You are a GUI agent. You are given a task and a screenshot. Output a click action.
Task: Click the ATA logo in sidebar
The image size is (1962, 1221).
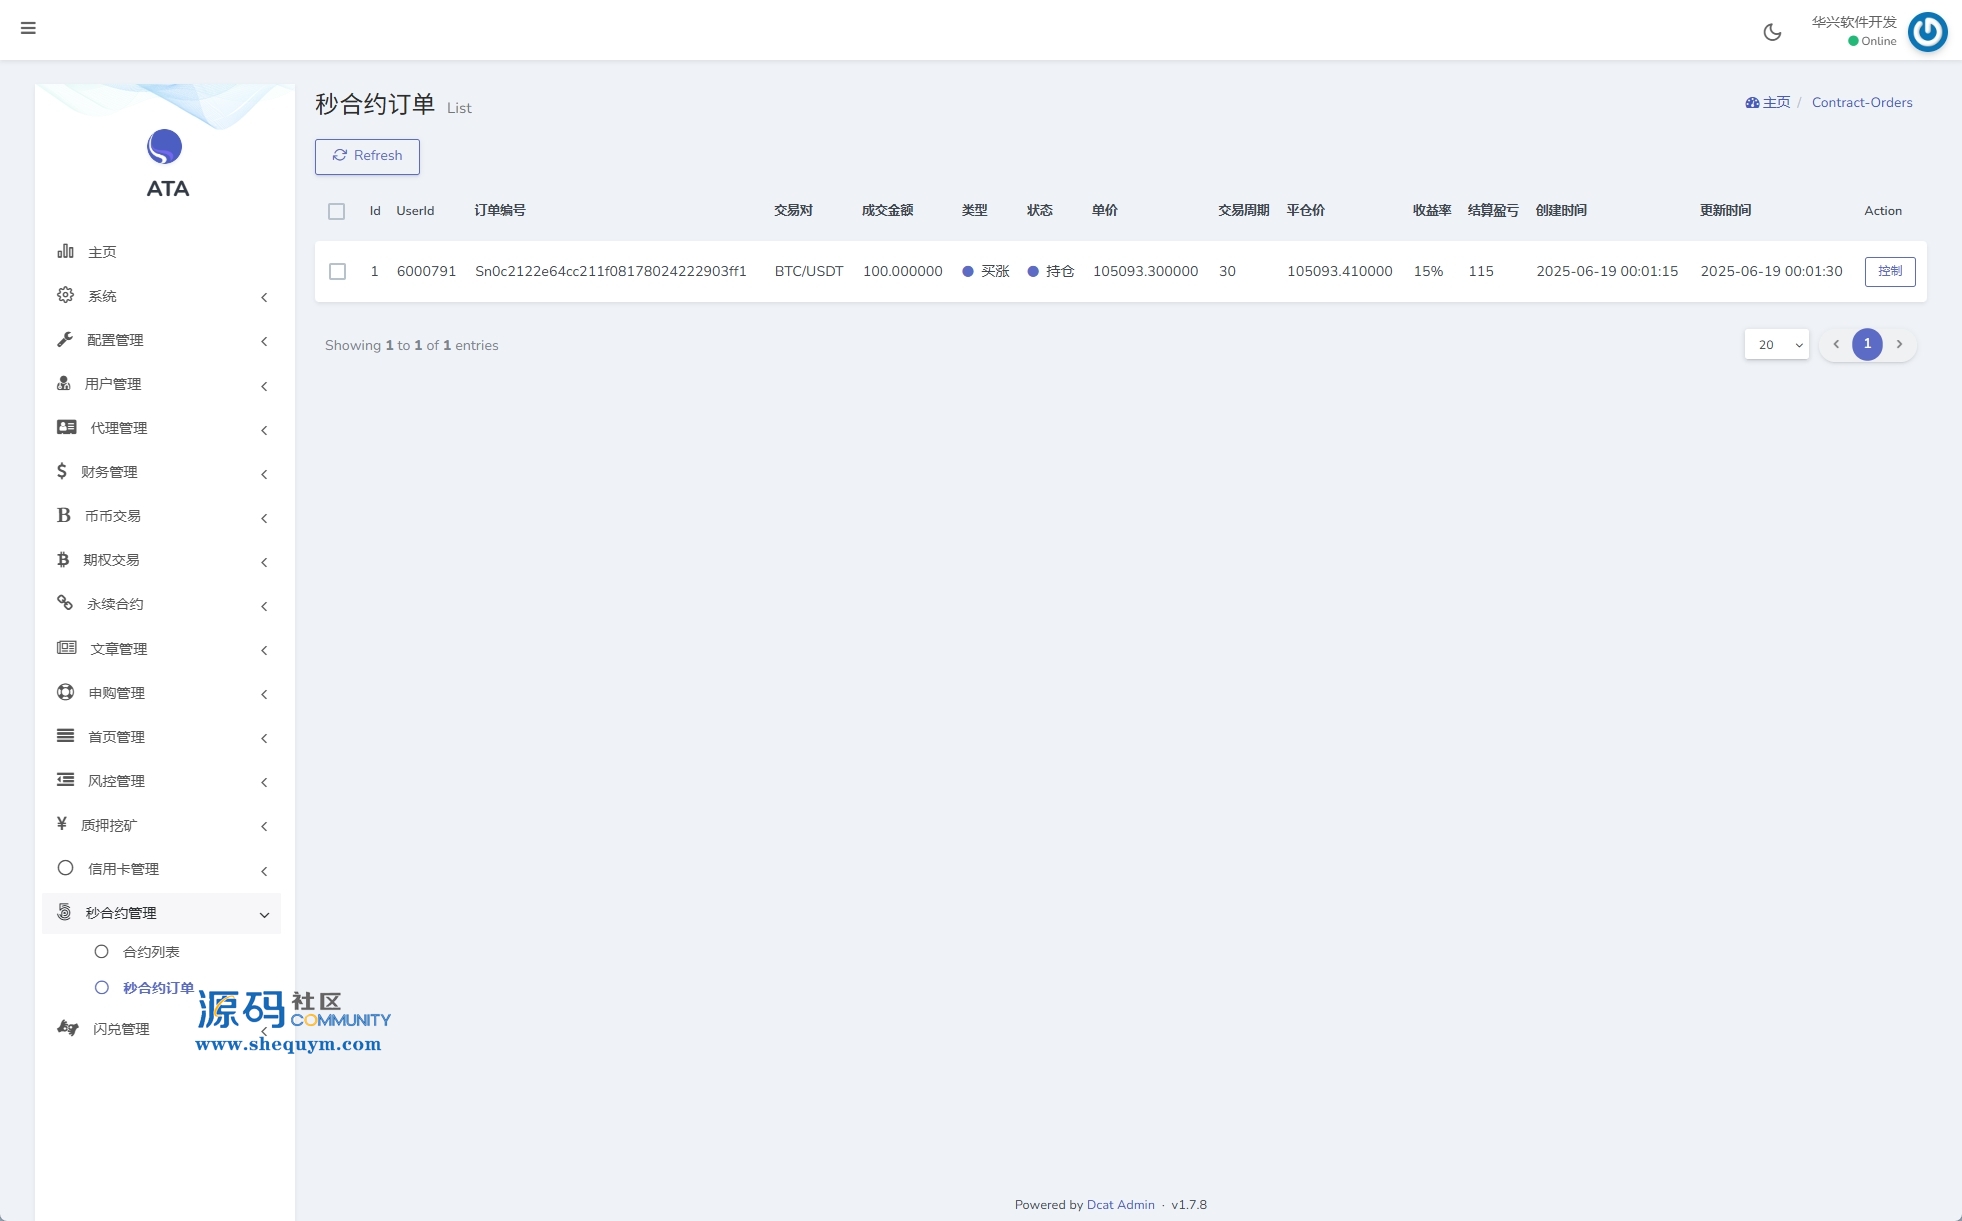pos(165,148)
